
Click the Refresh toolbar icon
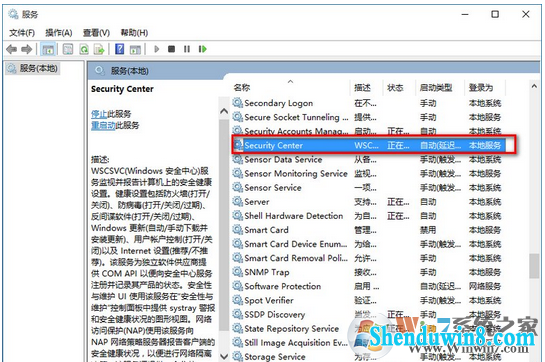(84, 49)
